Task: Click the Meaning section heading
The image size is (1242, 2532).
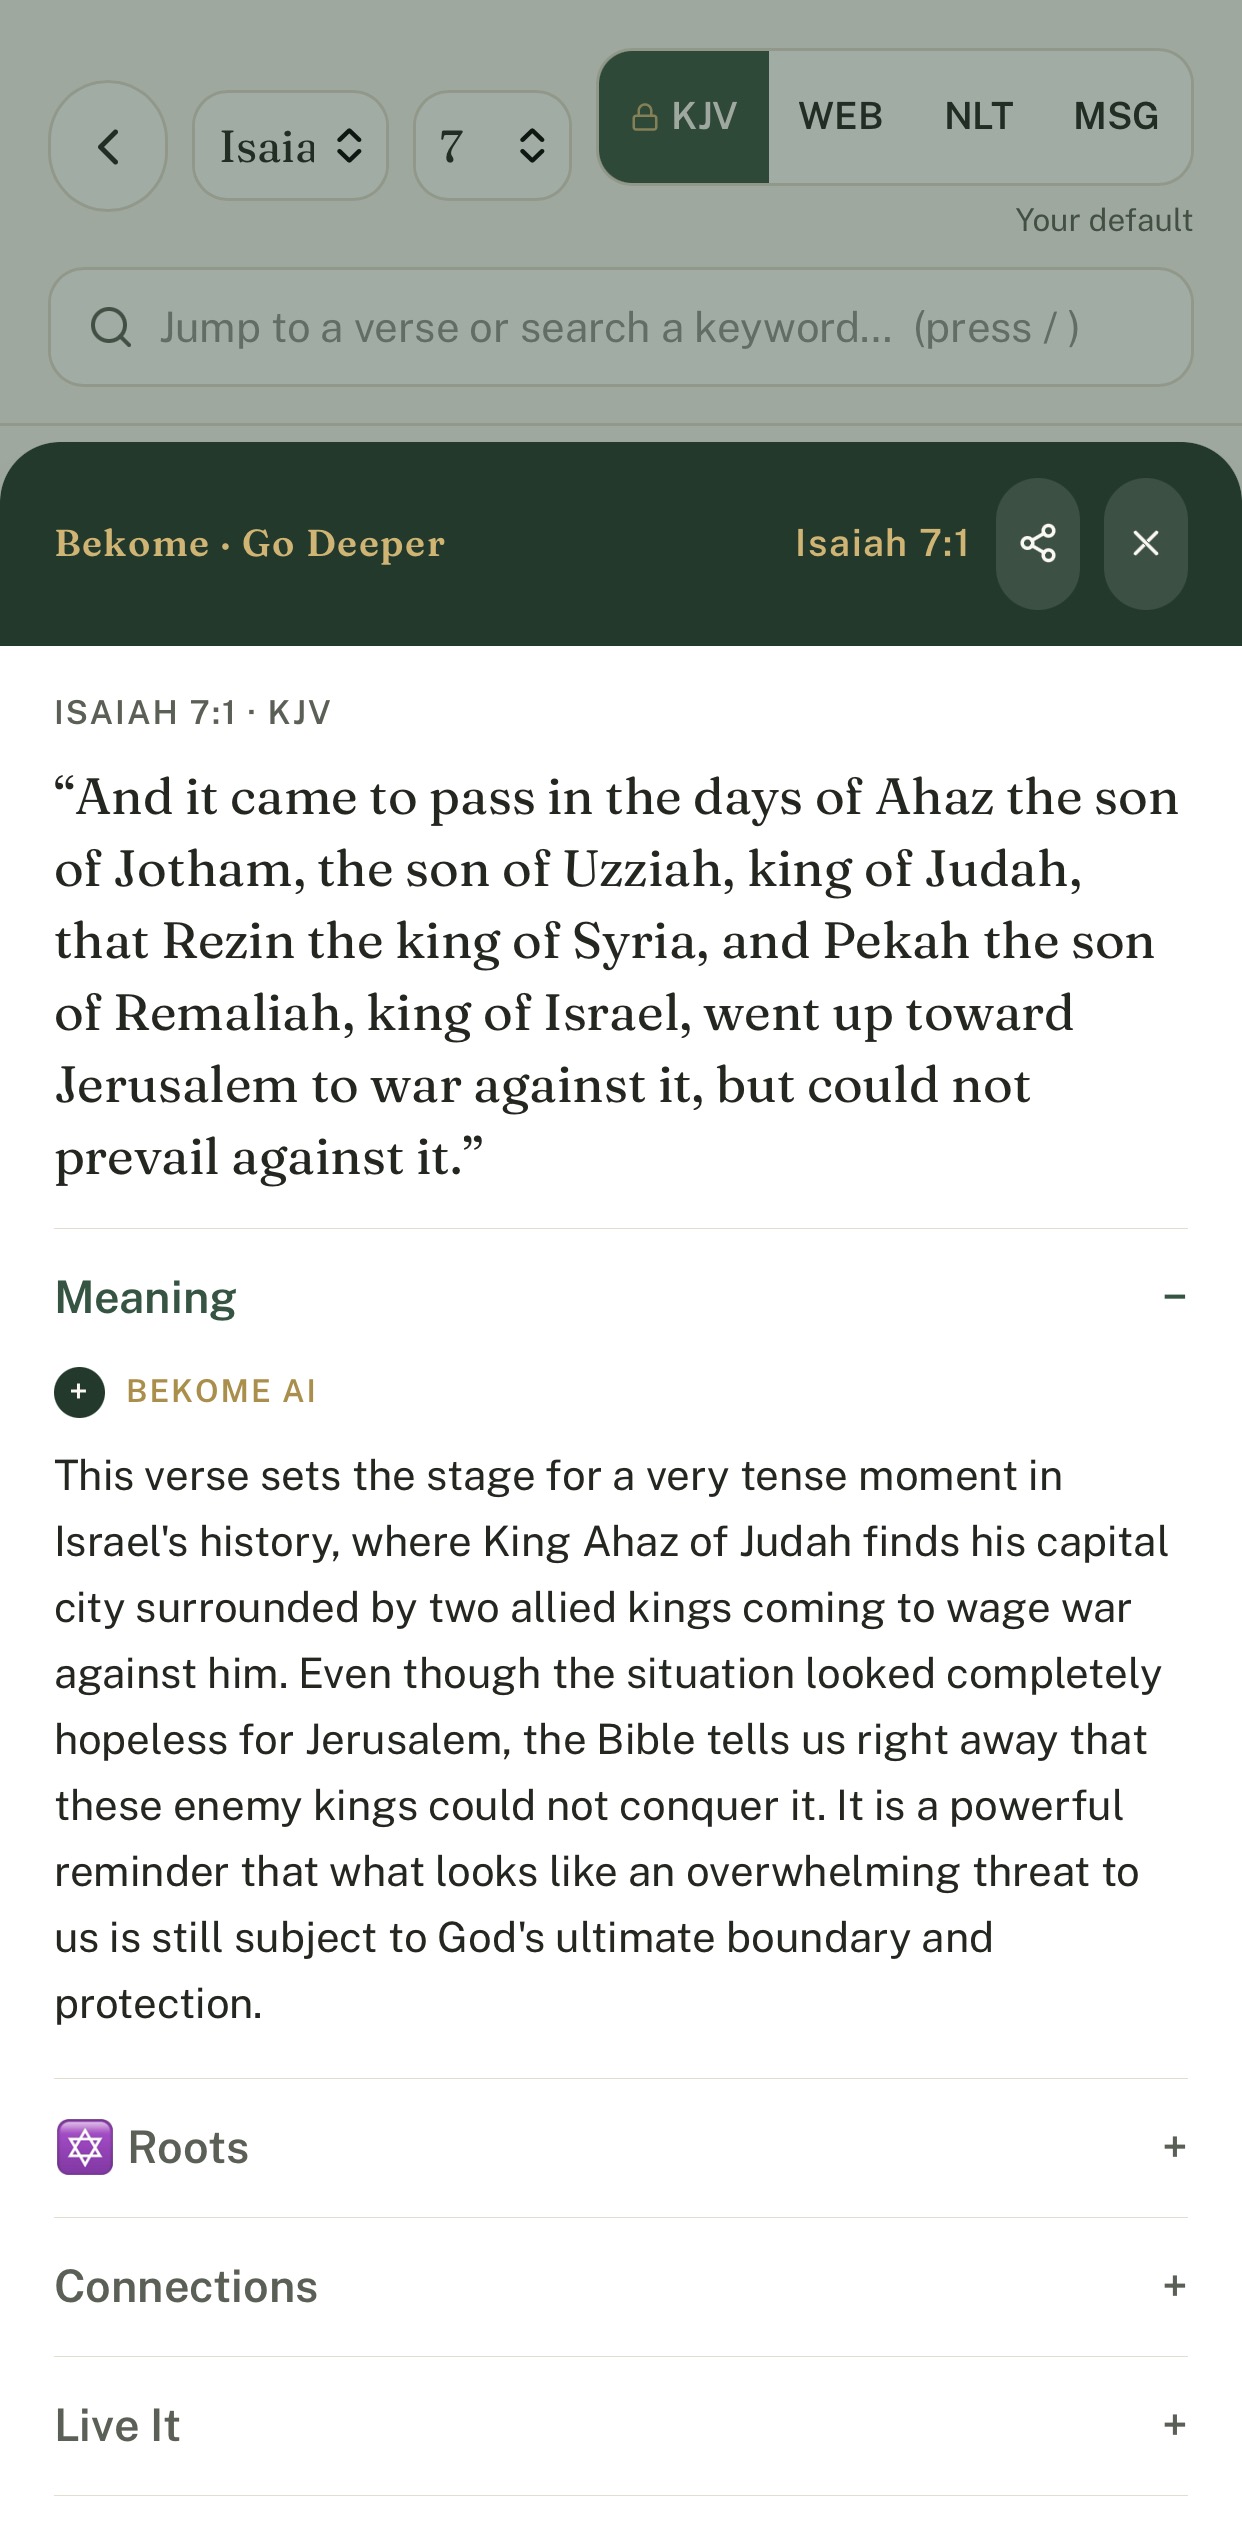Action: tap(146, 1297)
